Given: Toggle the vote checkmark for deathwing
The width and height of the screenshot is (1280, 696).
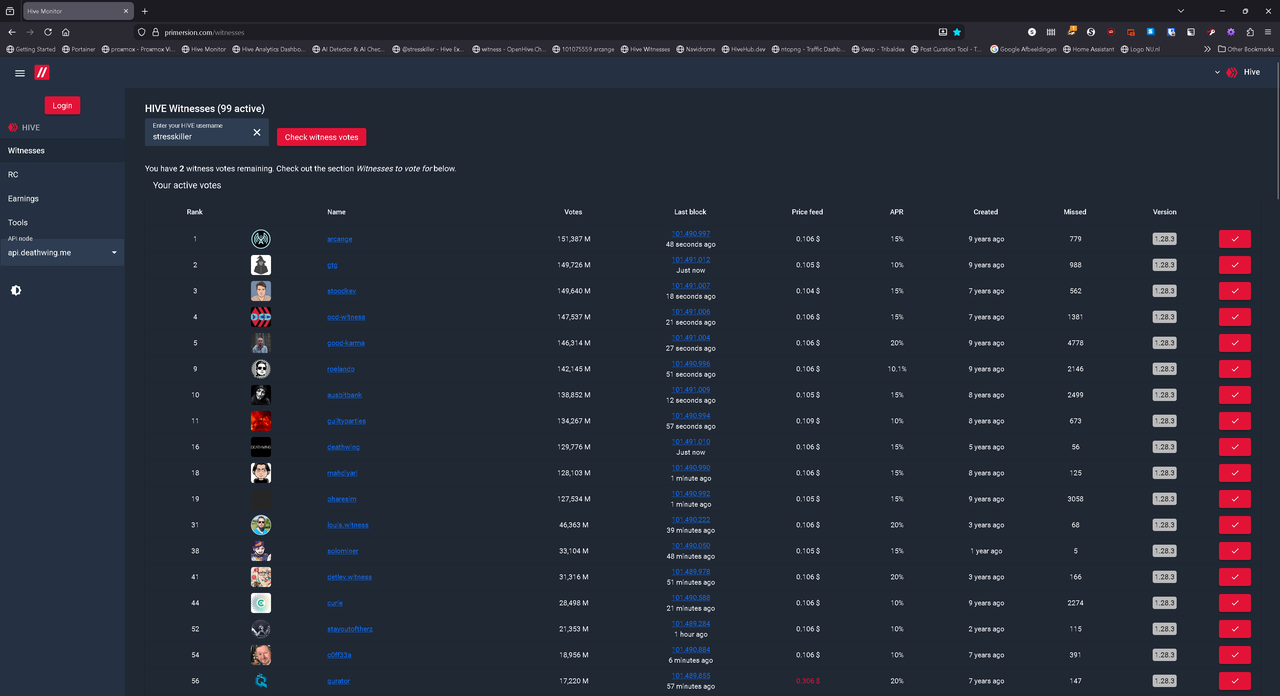Looking at the screenshot, I should click(1234, 447).
